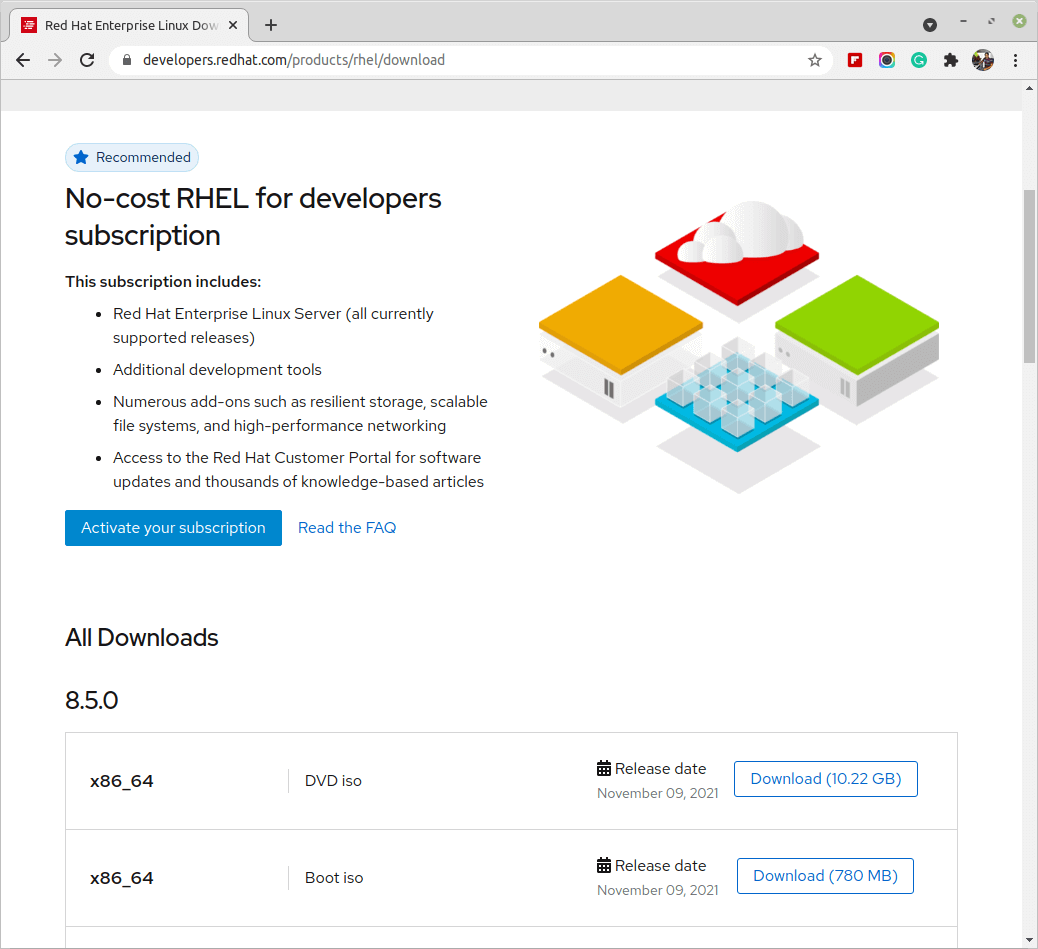Image resolution: width=1038 pixels, height=949 pixels.
Task: Click the RHEL servers illustration
Action: point(739,347)
